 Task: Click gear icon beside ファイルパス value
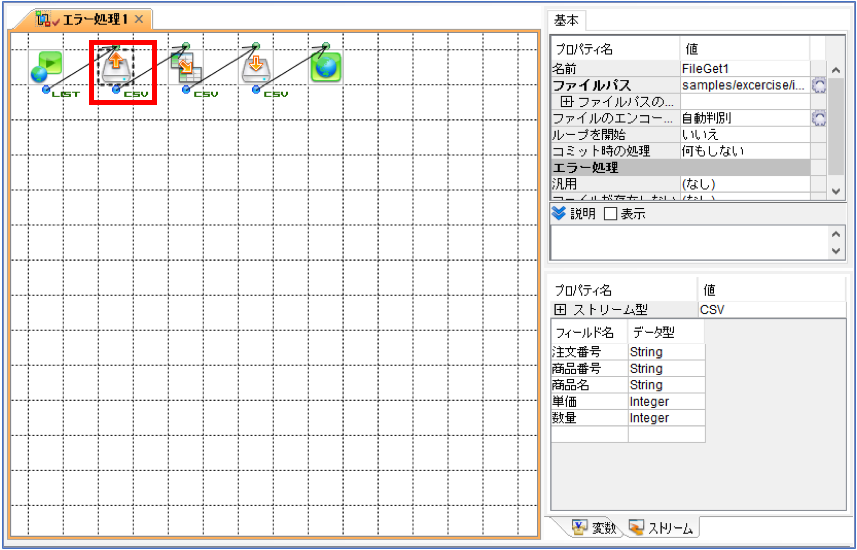pos(818,85)
